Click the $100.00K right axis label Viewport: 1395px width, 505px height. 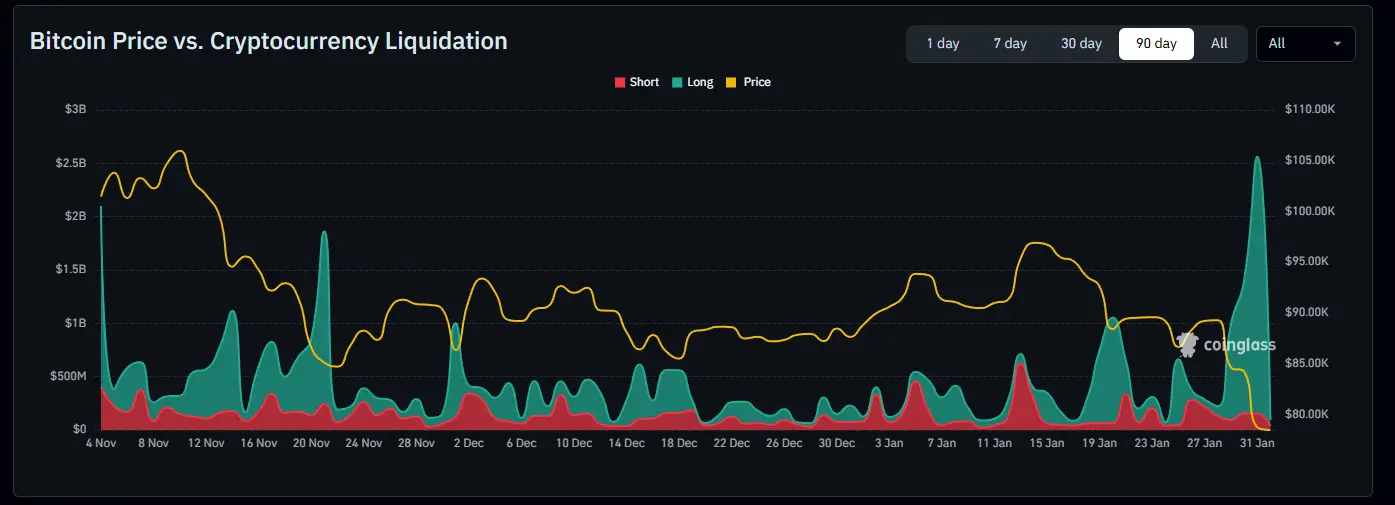click(x=1309, y=211)
